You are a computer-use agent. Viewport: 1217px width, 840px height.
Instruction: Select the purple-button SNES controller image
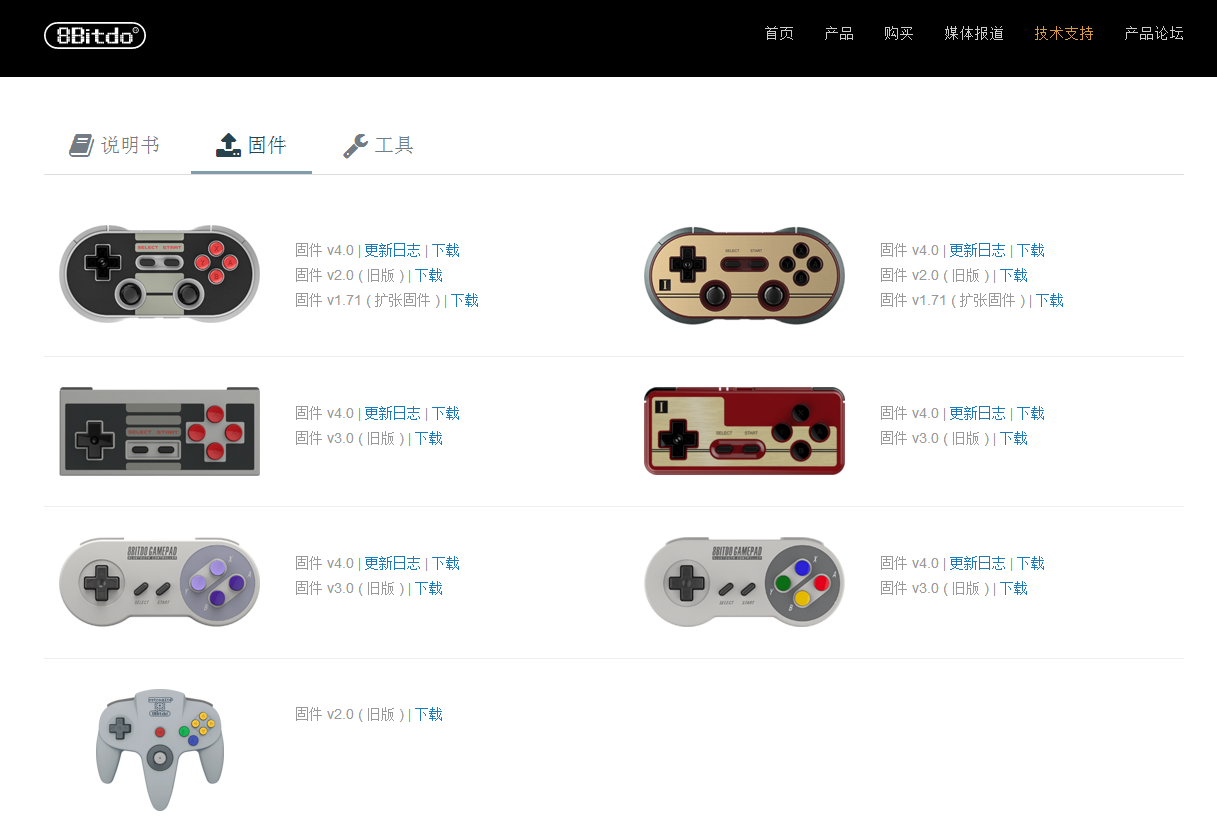click(160, 582)
